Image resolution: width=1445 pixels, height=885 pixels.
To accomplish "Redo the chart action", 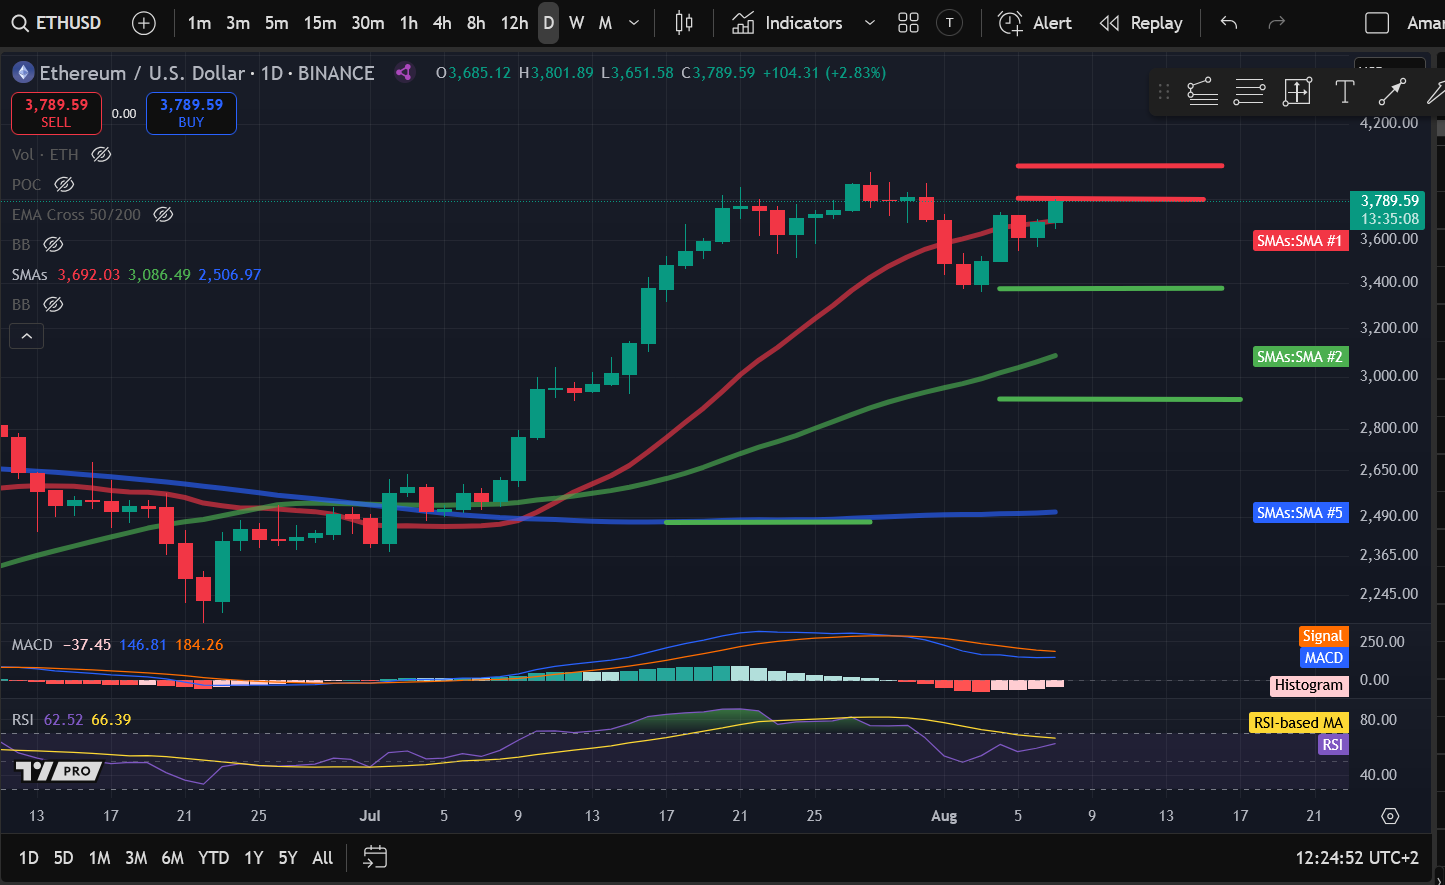I will 1276,23.
